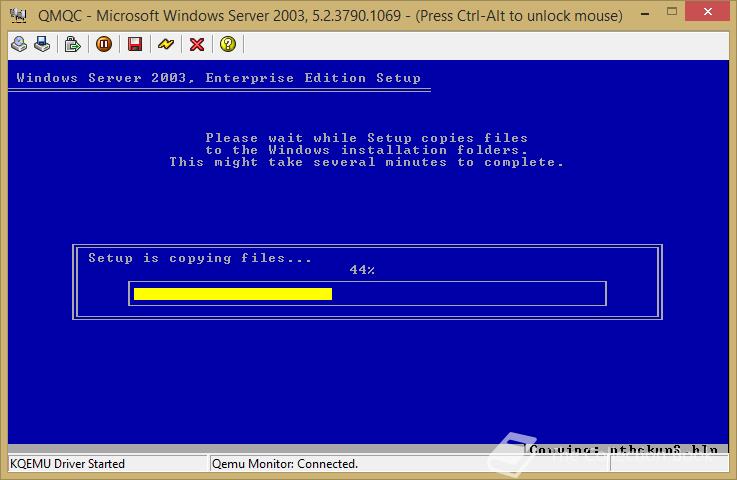The height and width of the screenshot is (480, 737).
Task: Maximize the QMQC window
Action: (x=672, y=12)
